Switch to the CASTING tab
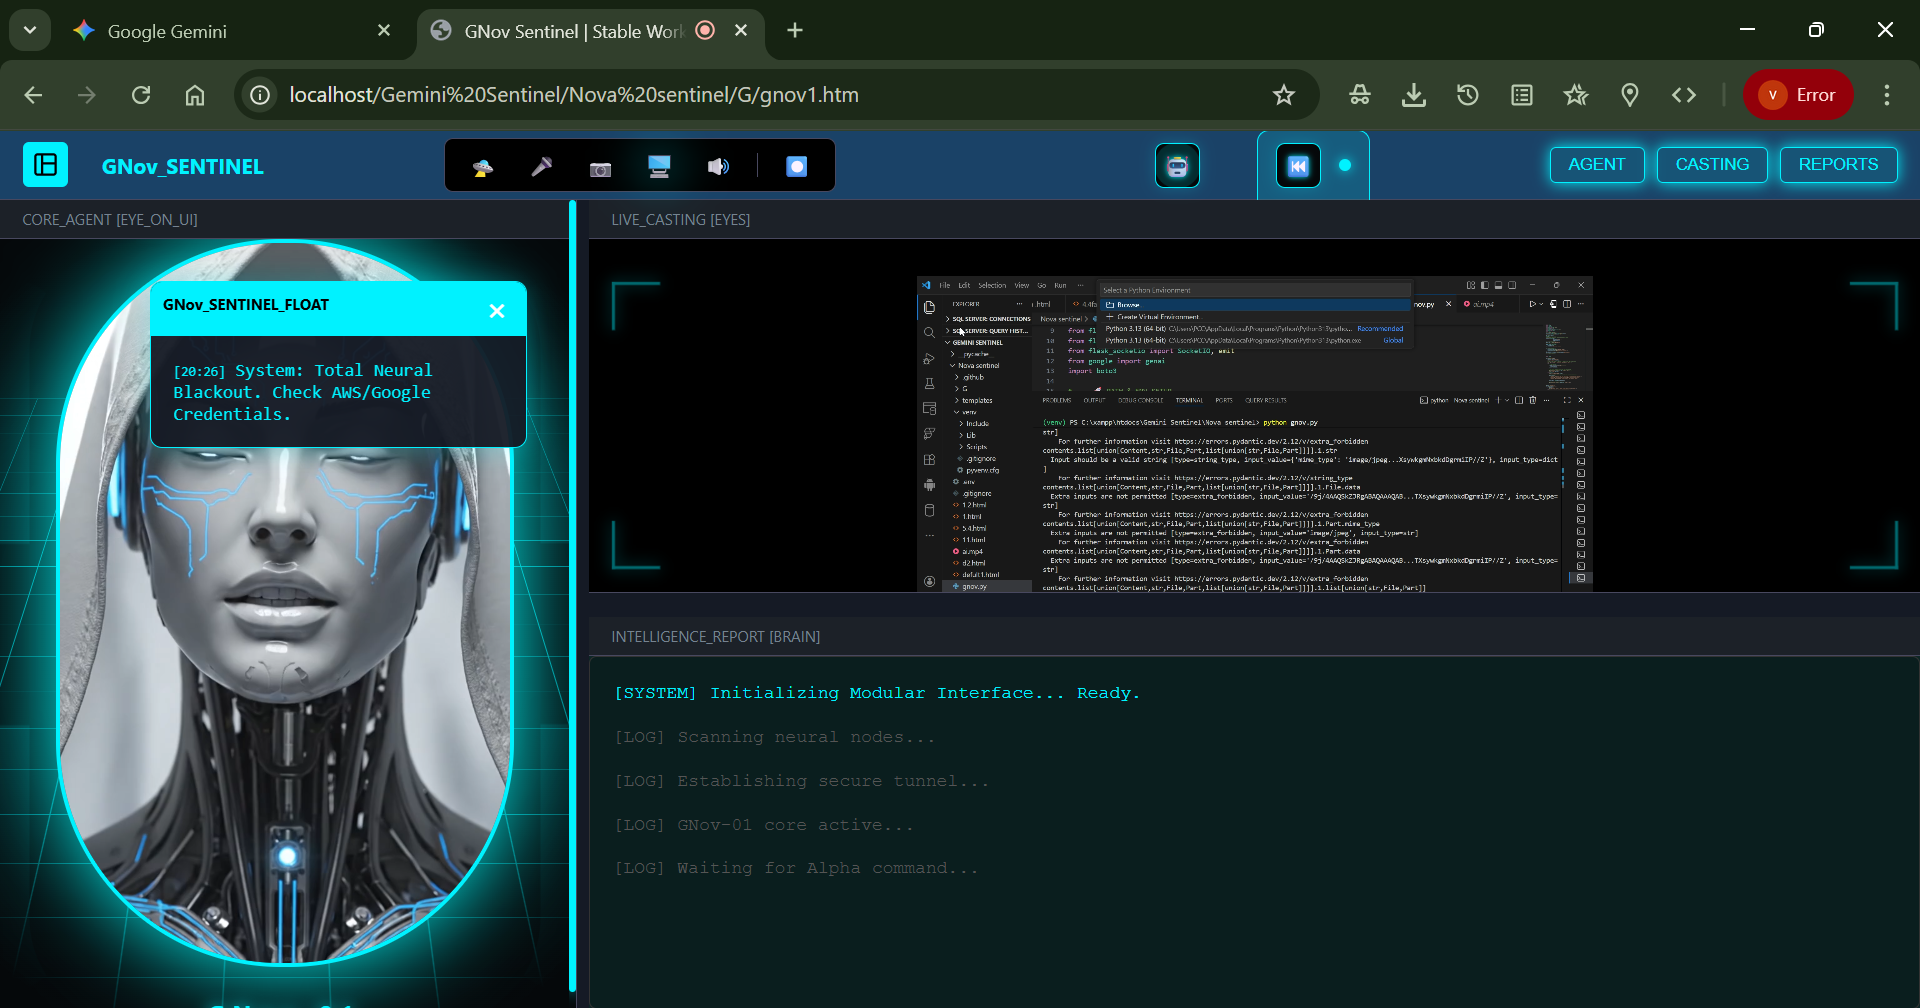Screen dimensions: 1920x1008 (x=1712, y=165)
